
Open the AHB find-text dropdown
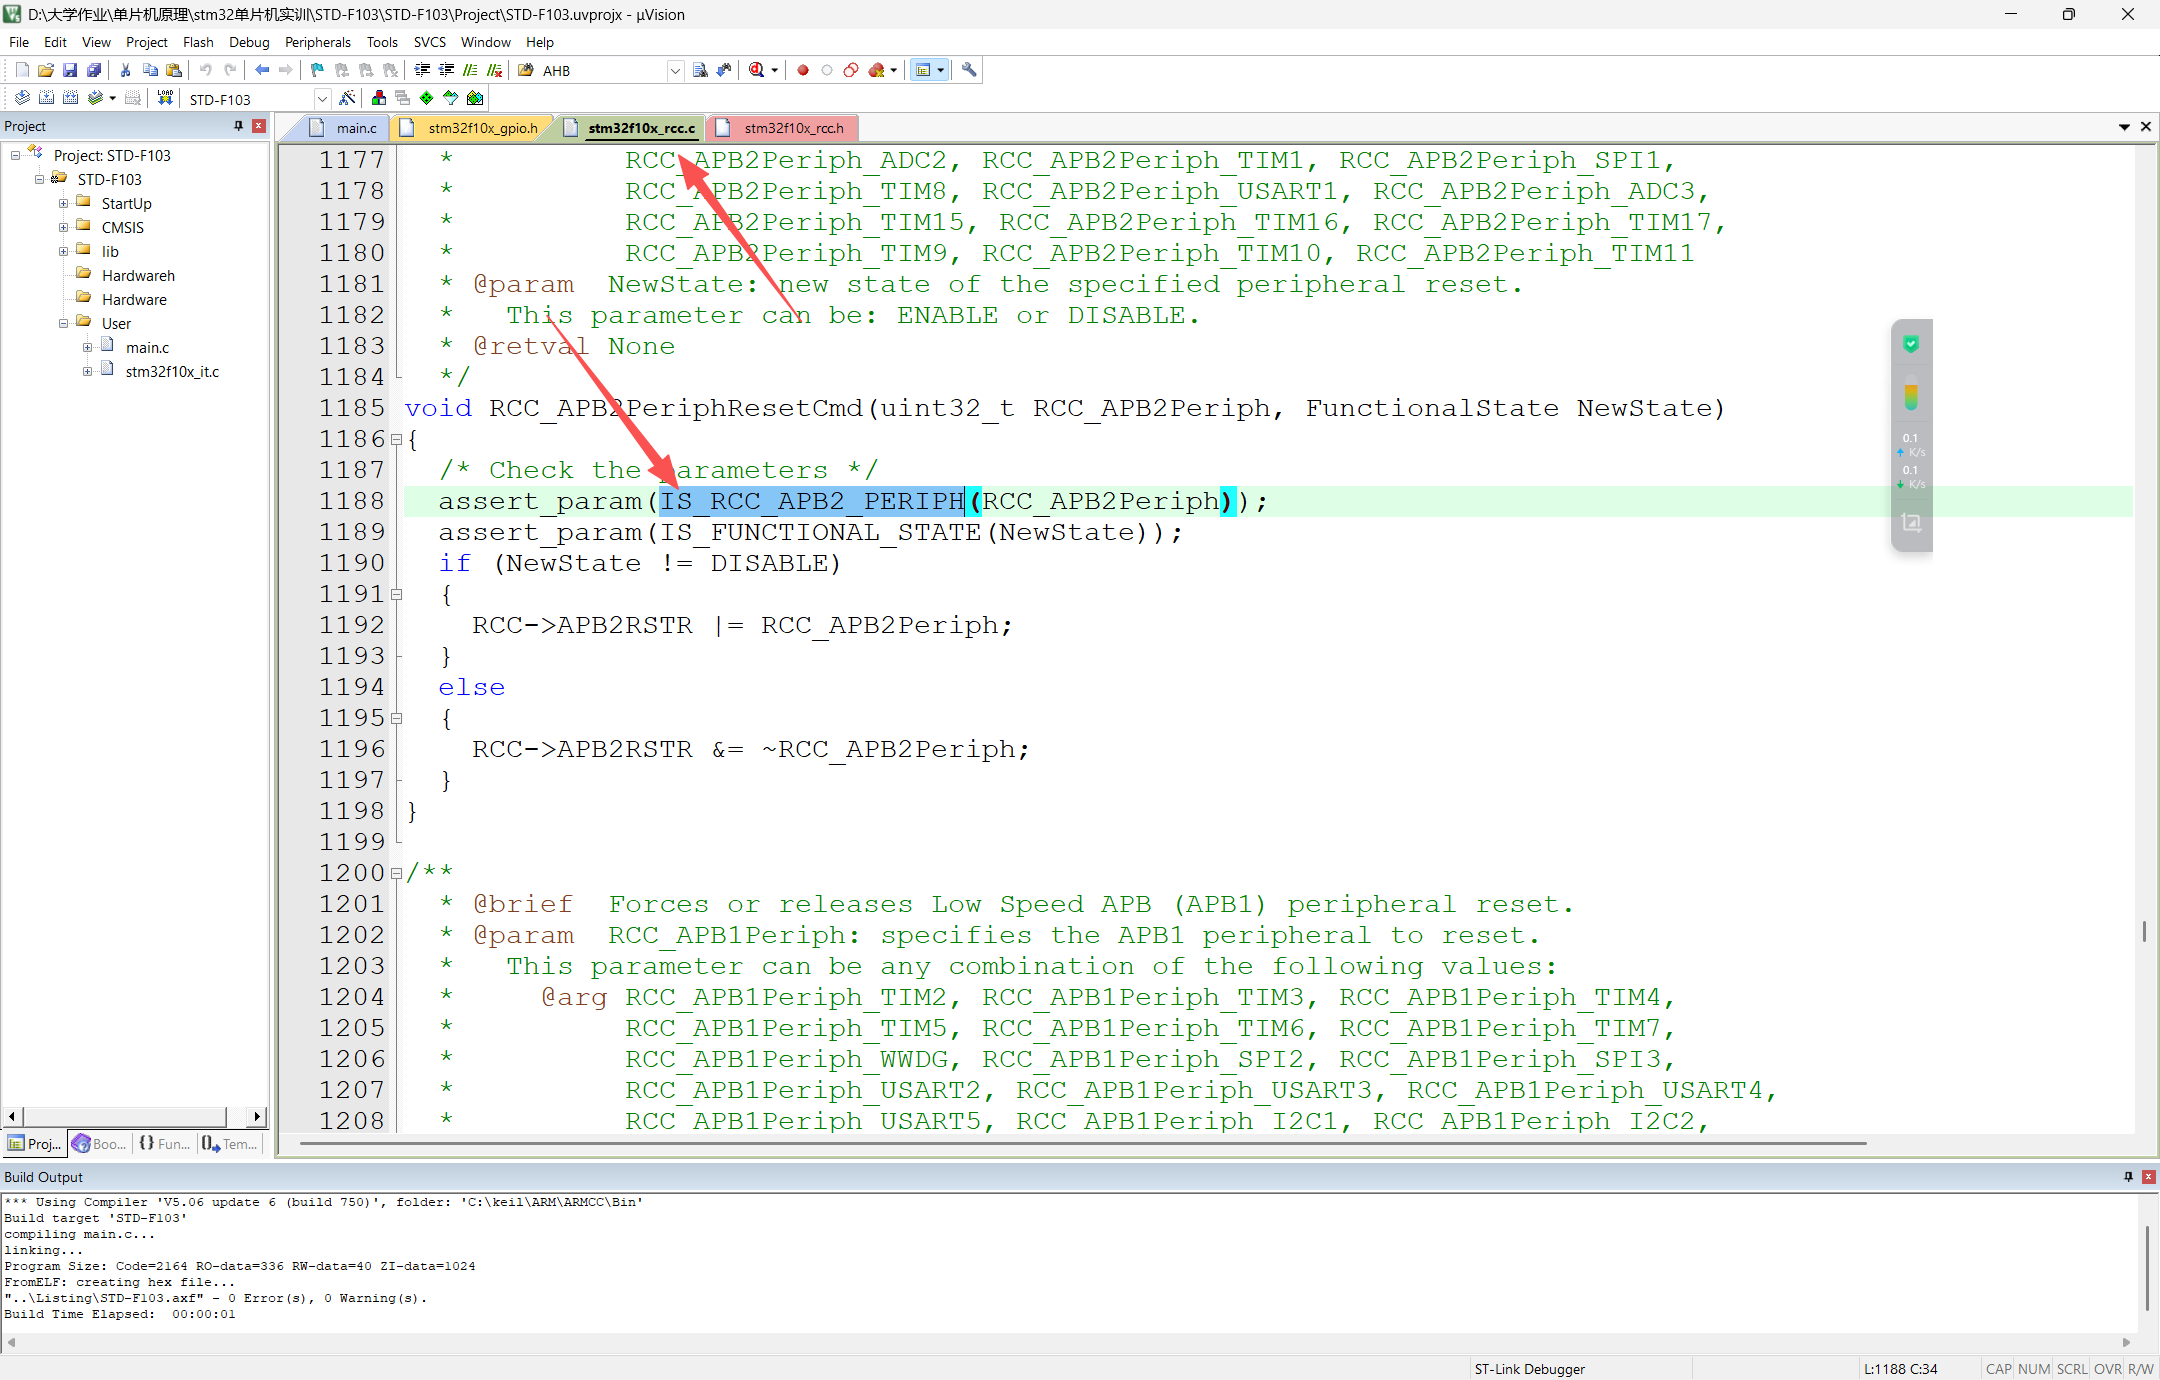[675, 70]
